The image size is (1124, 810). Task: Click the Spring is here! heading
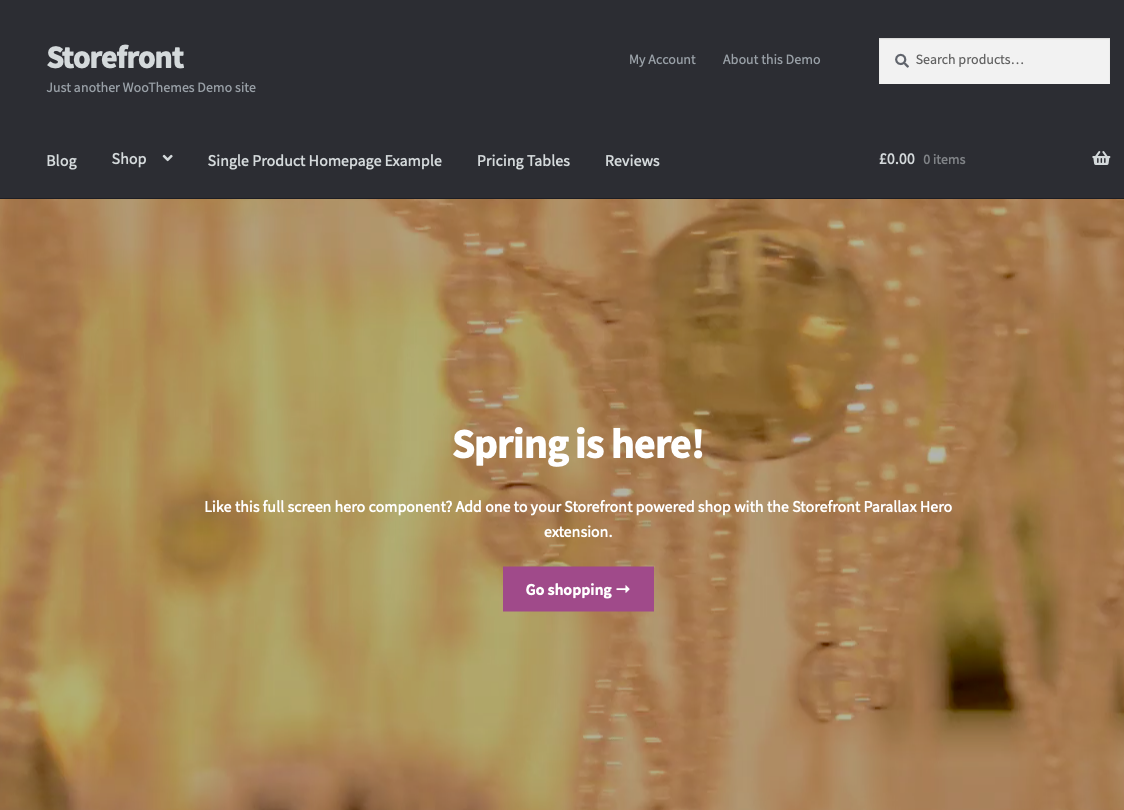coord(578,444)
